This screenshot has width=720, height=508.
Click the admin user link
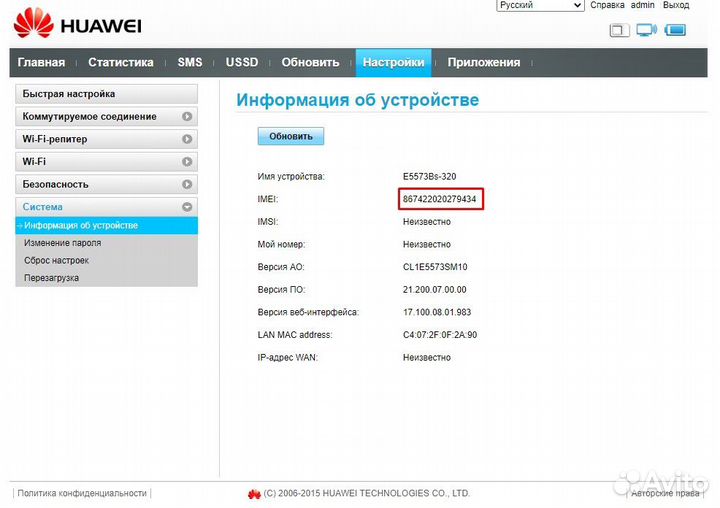[x=642, y=5]
